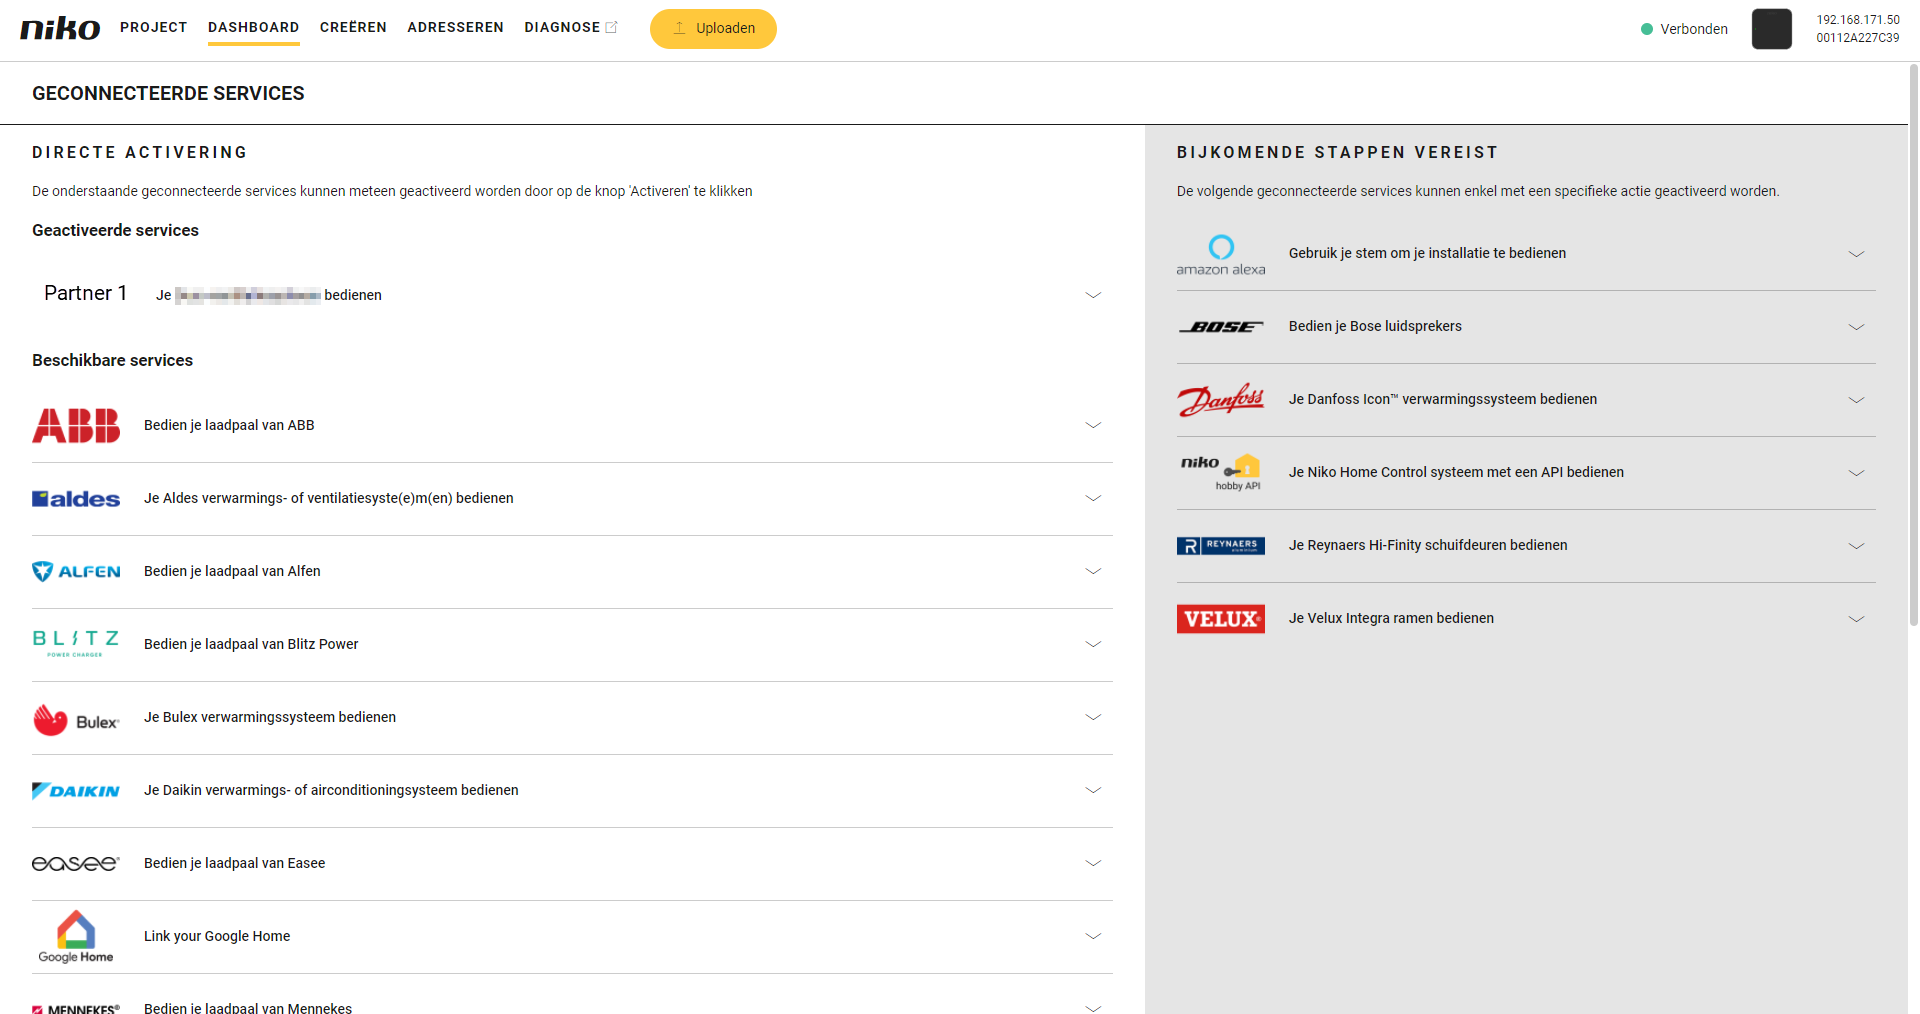Click the ABB logo

click(x=76, y=425)
